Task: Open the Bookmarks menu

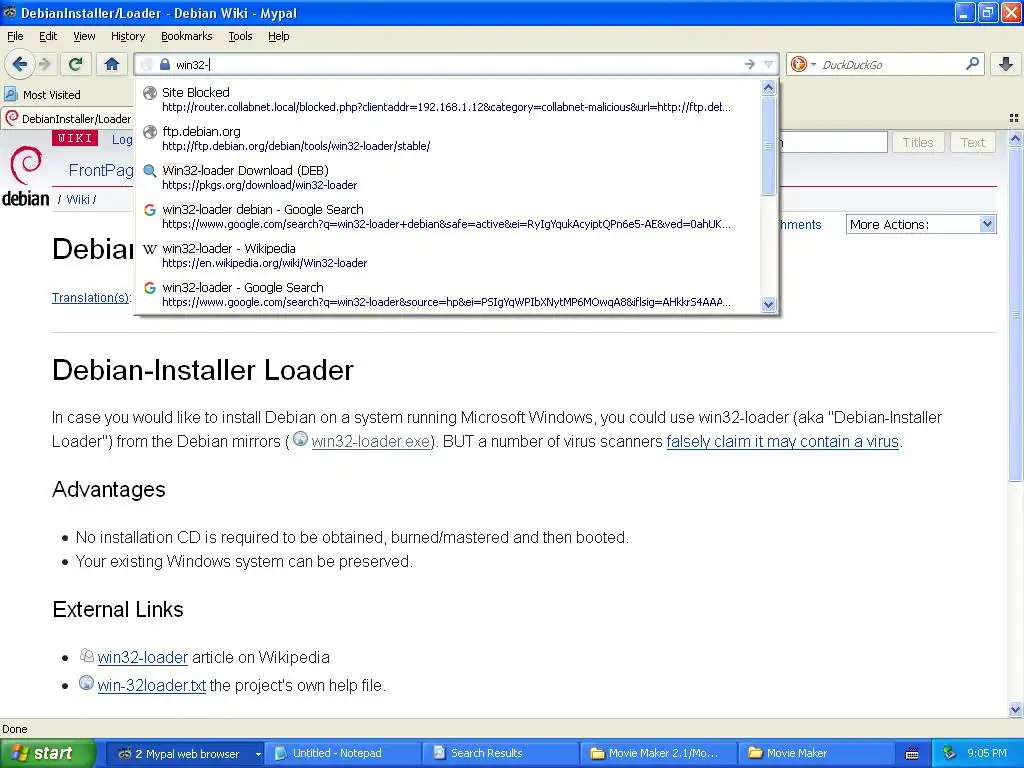Action: click(186, 36)
